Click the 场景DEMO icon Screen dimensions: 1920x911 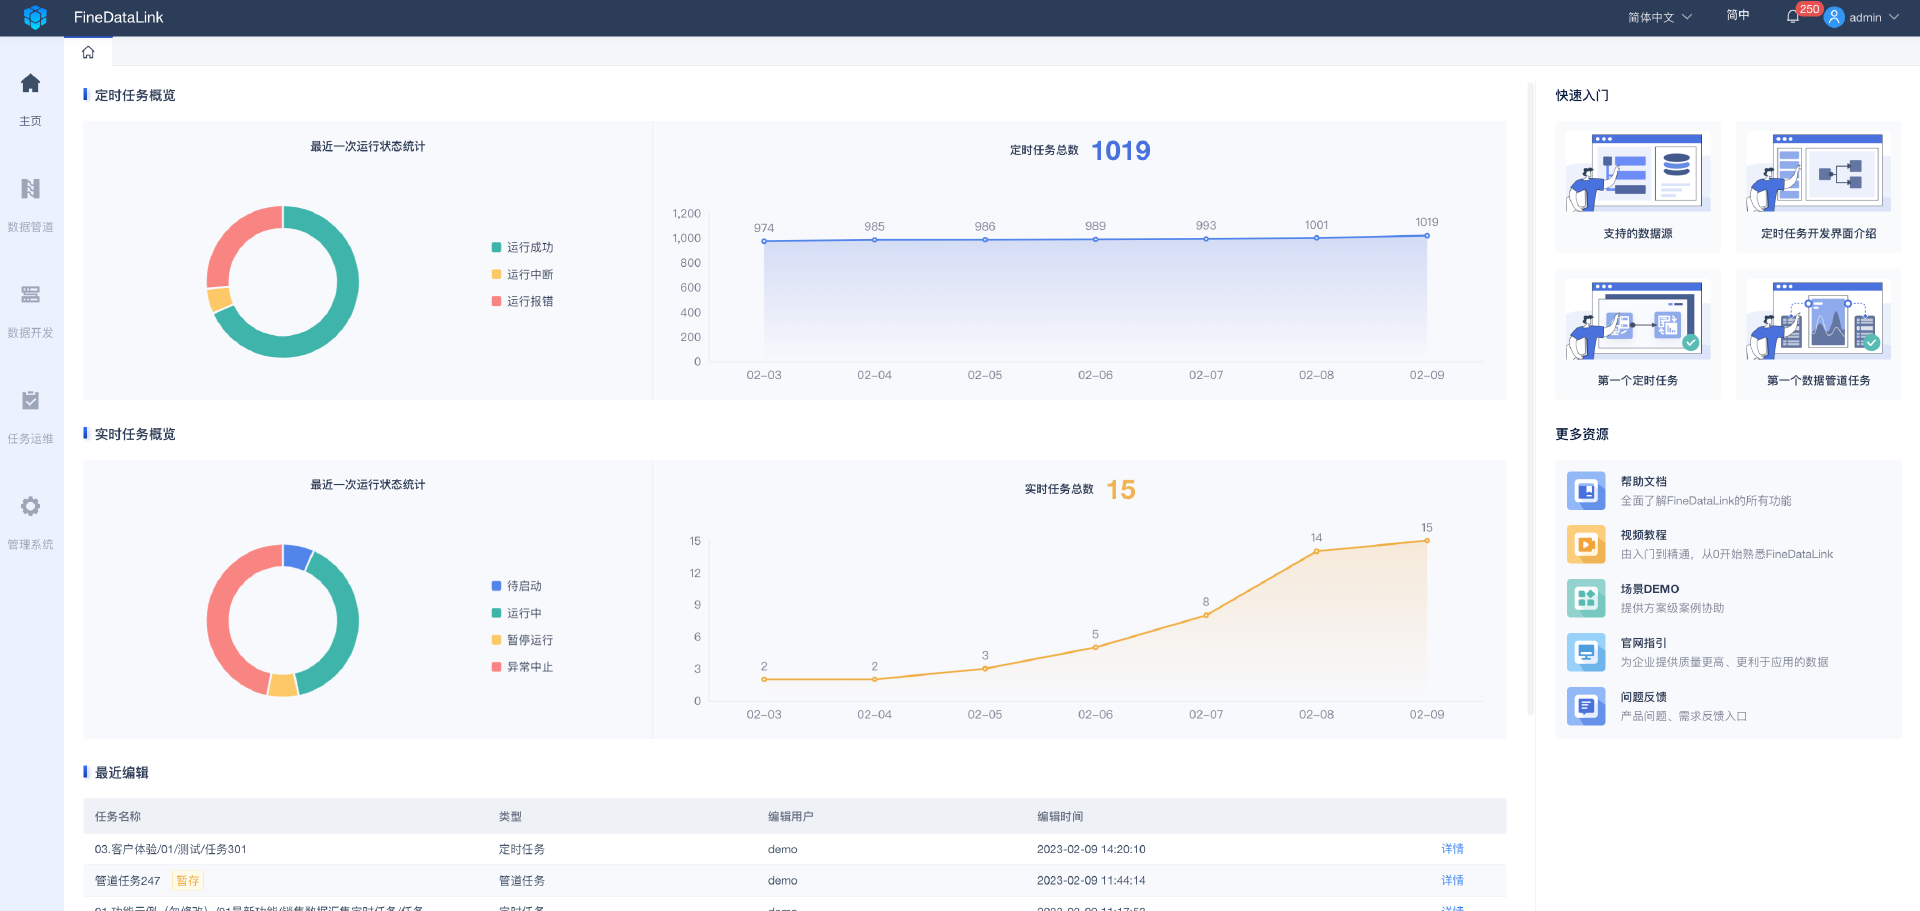(x=1586, y=599)
